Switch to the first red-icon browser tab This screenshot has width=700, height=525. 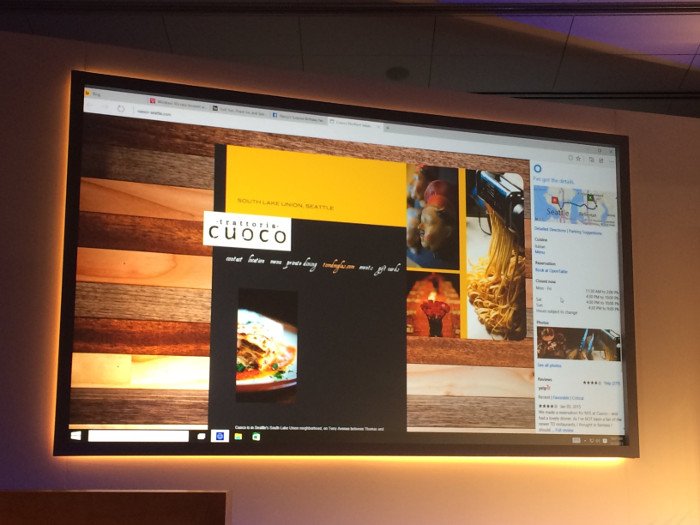178,104
